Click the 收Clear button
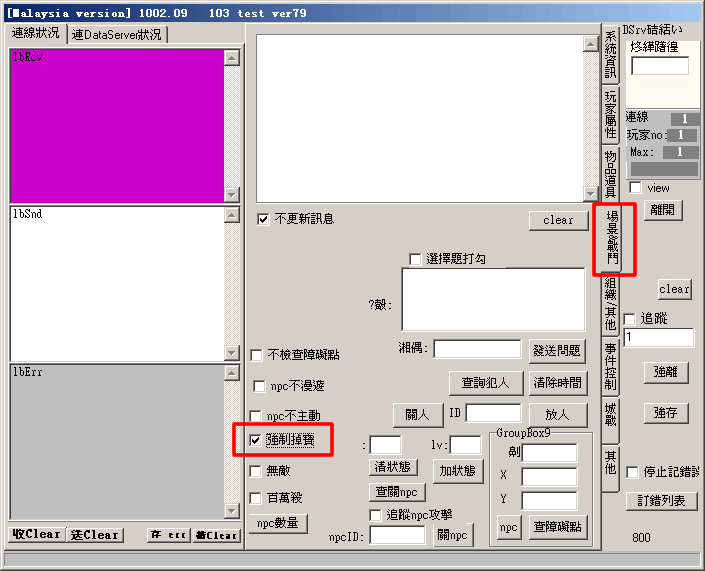This screenshot has width=705, height=571. pos(37,535)
